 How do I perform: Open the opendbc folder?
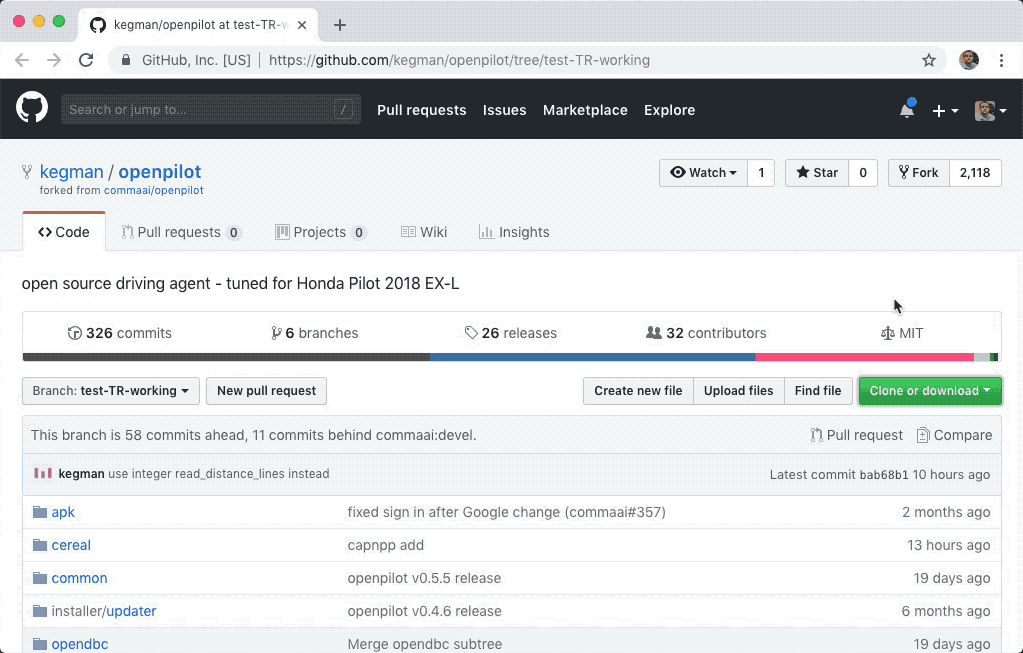coord(80,644)
